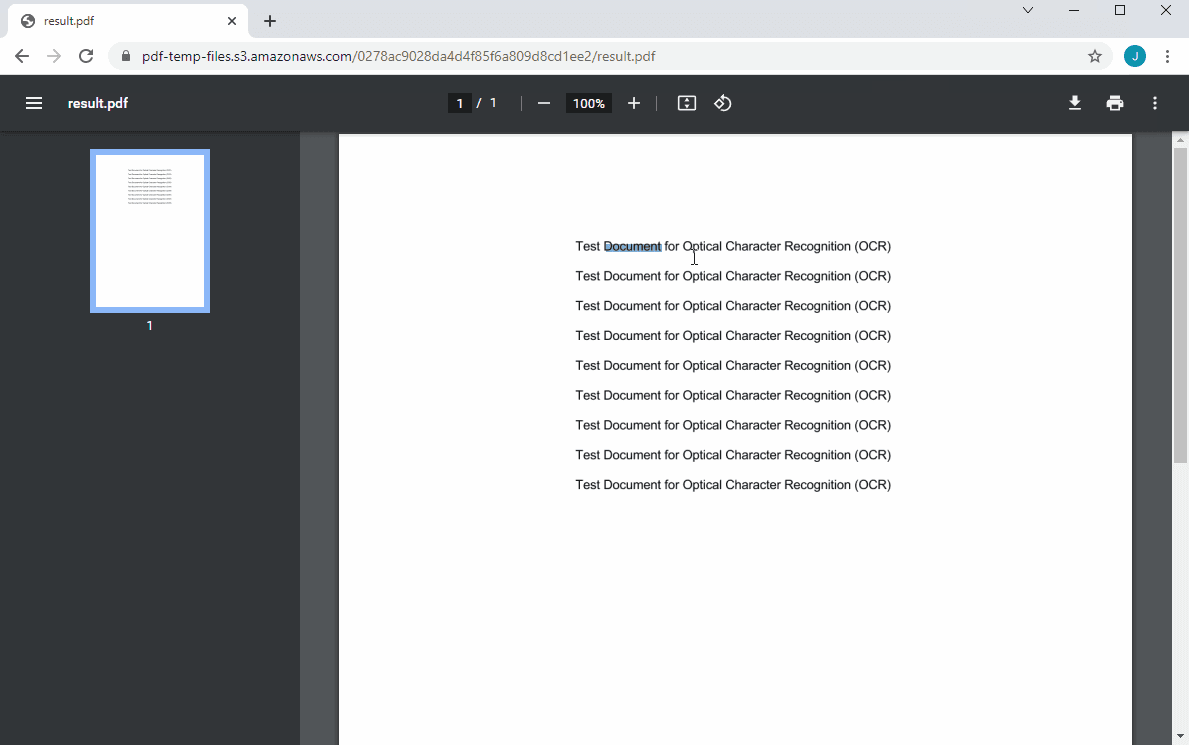Open the Chrome profile avatar

coord(1135,56)
